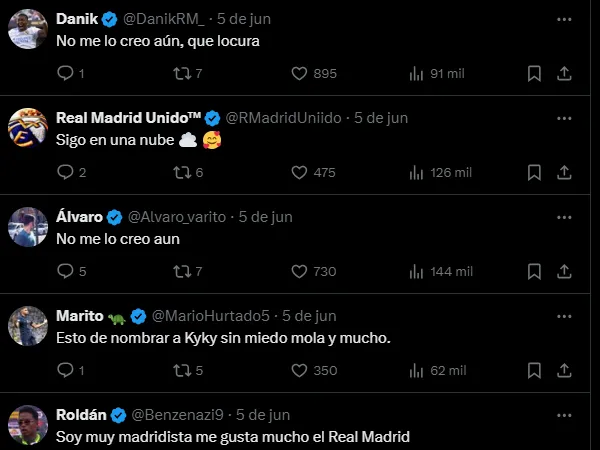Share Álvaro's tweet
Screen dimensions: 600x450
[564, 271]
